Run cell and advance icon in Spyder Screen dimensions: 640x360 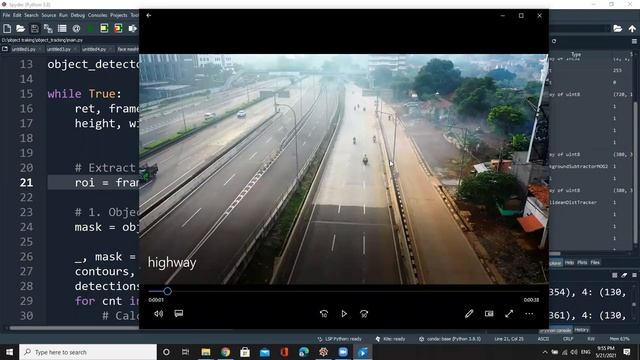[118, 28]
